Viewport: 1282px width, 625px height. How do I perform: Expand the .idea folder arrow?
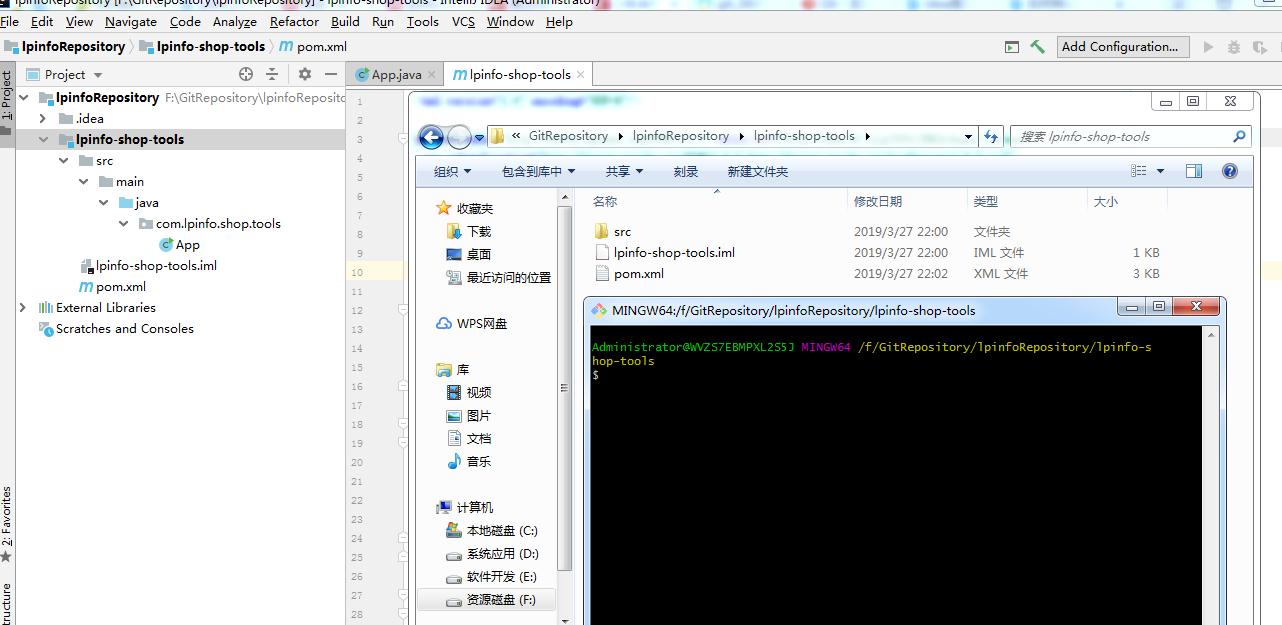point(42,118)
